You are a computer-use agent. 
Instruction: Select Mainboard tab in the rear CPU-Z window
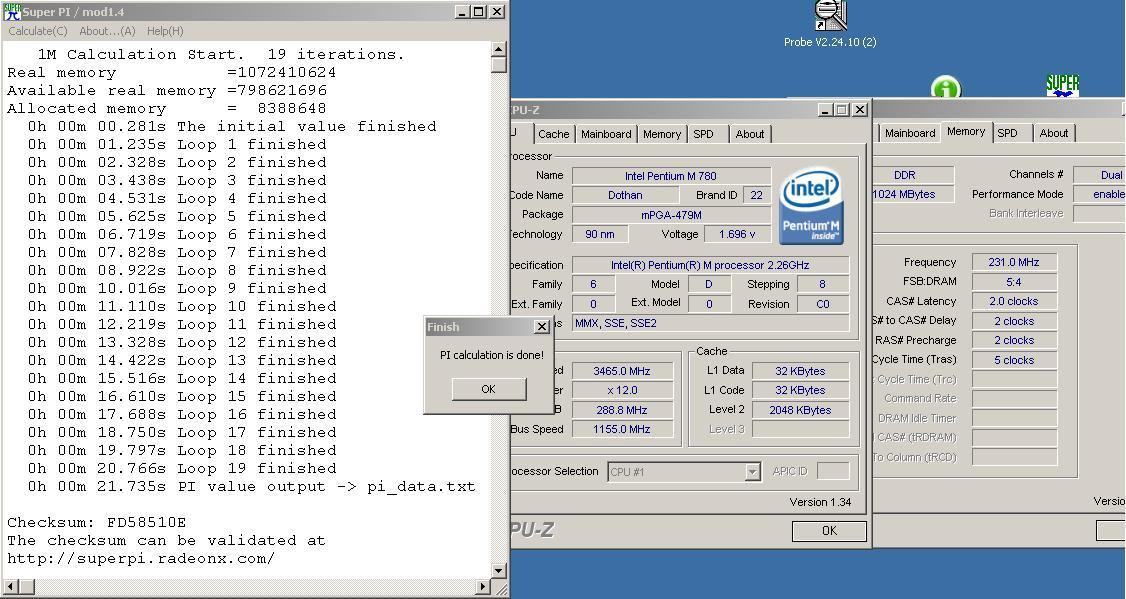point(910,133)
